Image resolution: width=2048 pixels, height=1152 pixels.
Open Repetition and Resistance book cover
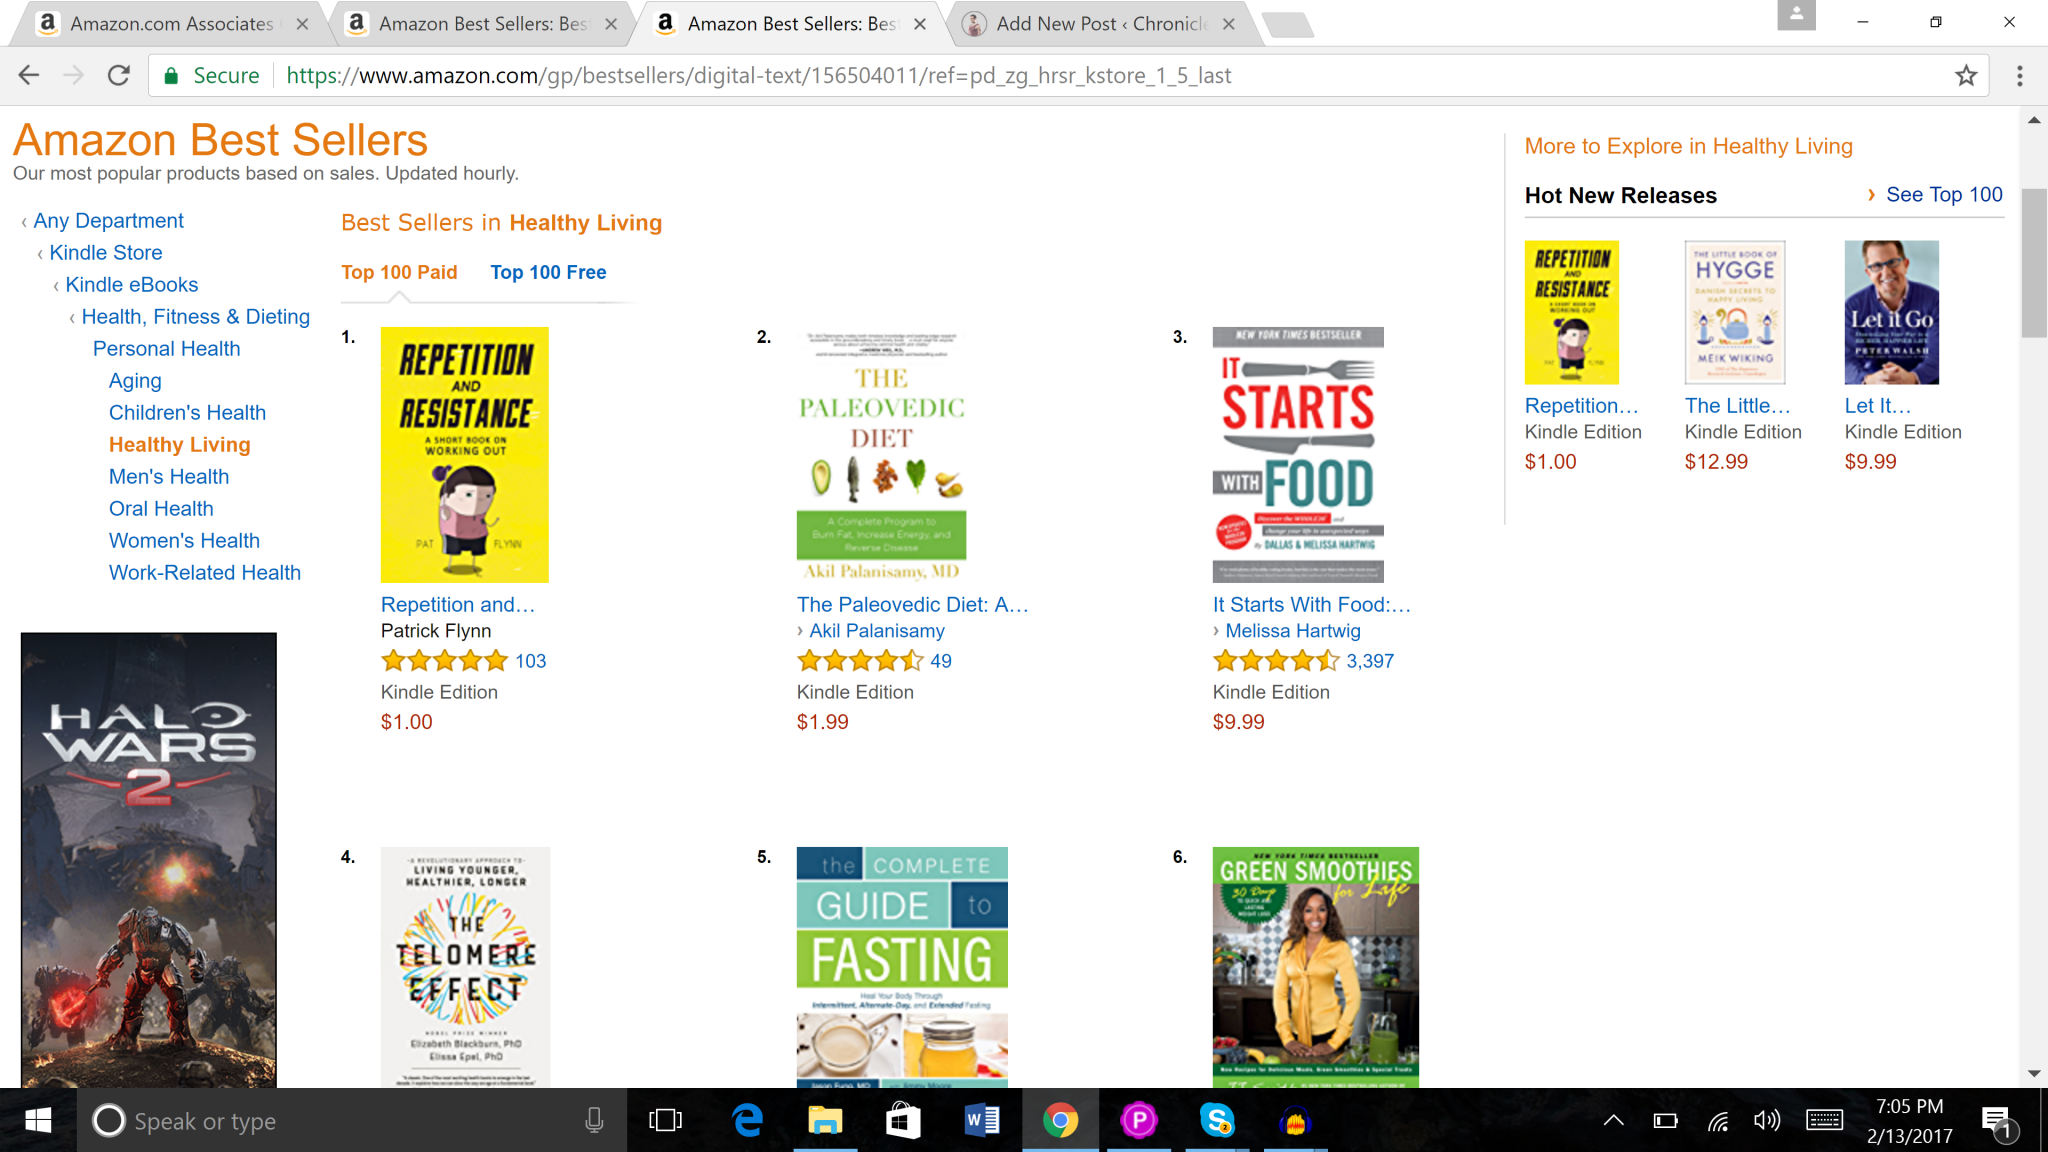(465, 455)
